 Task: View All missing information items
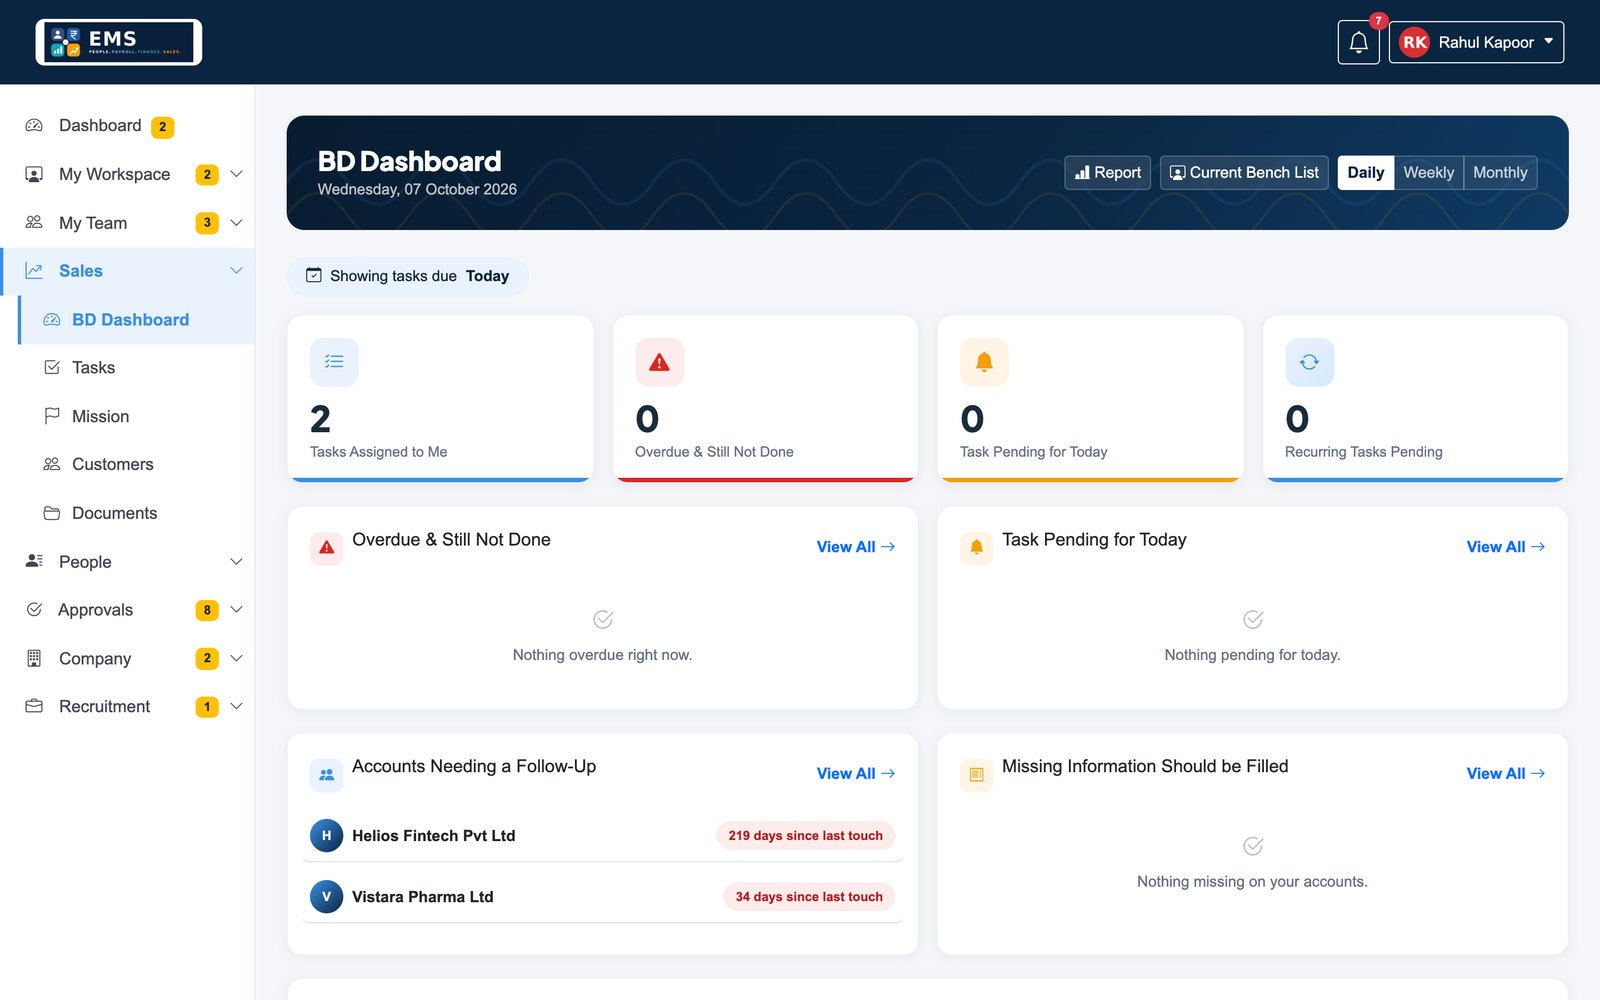(x=1505, y=774)
